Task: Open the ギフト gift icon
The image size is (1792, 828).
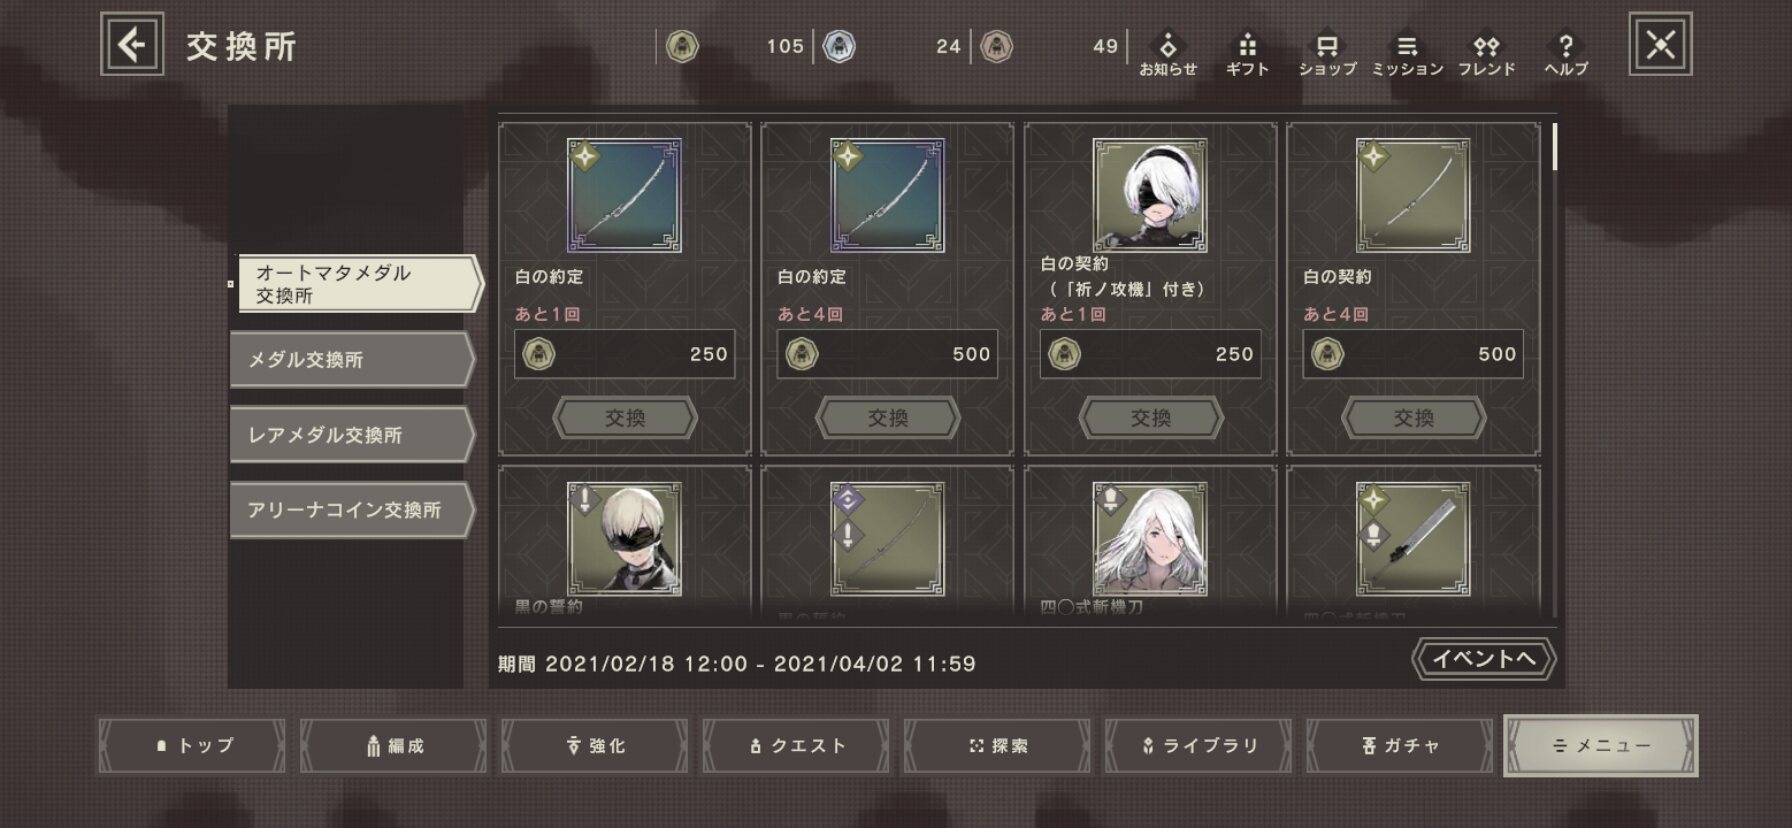Action: [x=1247, y=54]
